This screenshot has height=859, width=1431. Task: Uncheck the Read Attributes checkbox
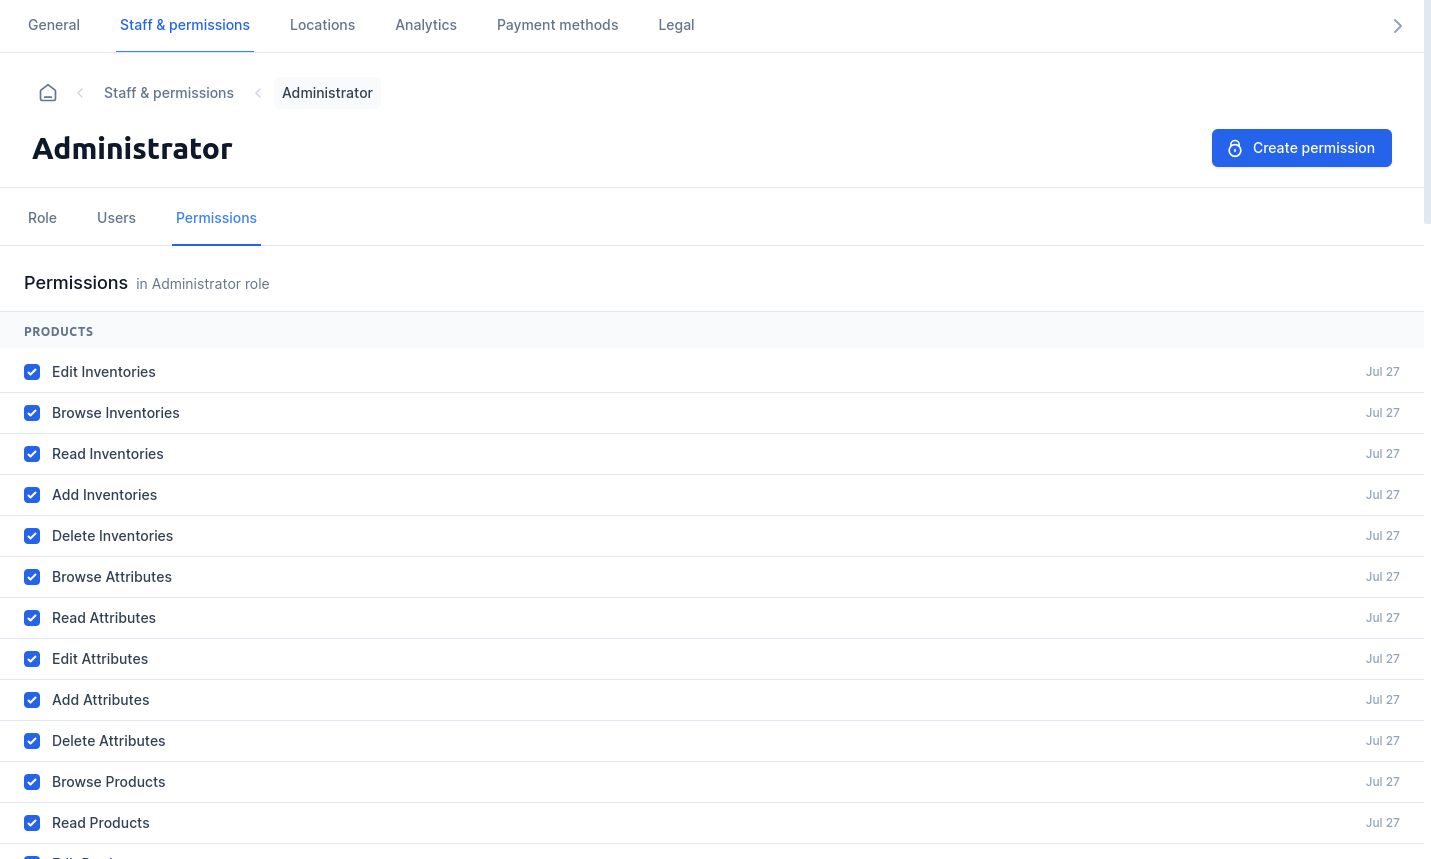pyautogui.click(x=32, y=618)
